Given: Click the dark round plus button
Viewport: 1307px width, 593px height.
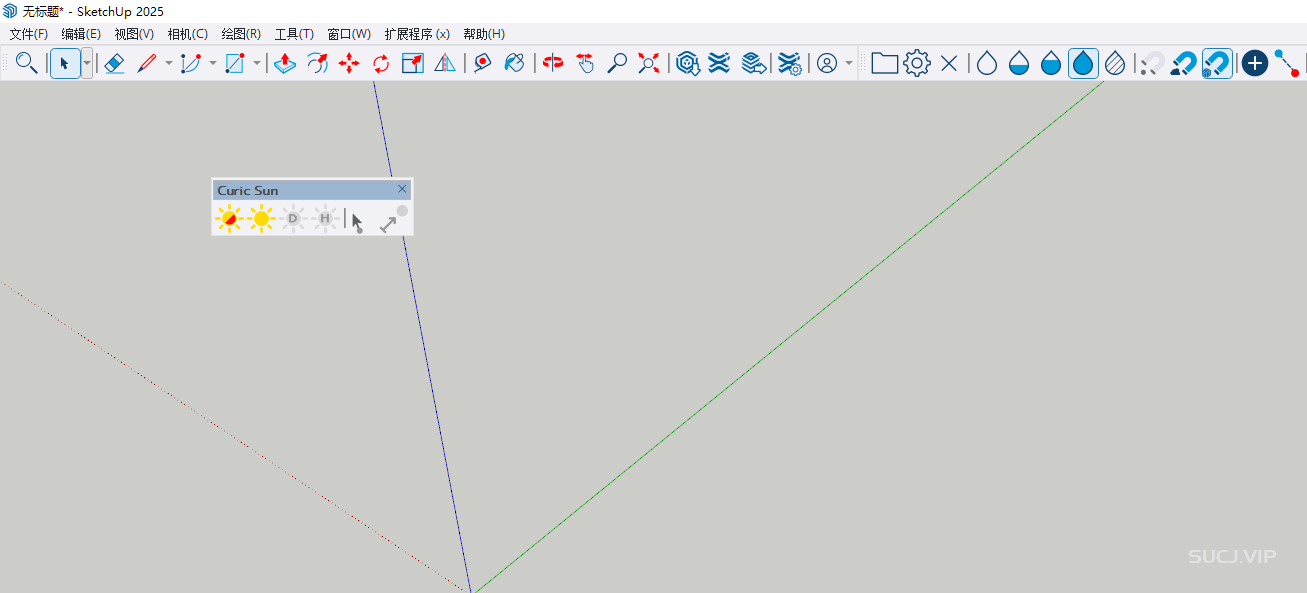Looking at the screenshot, I should [x=1254, y=63].
